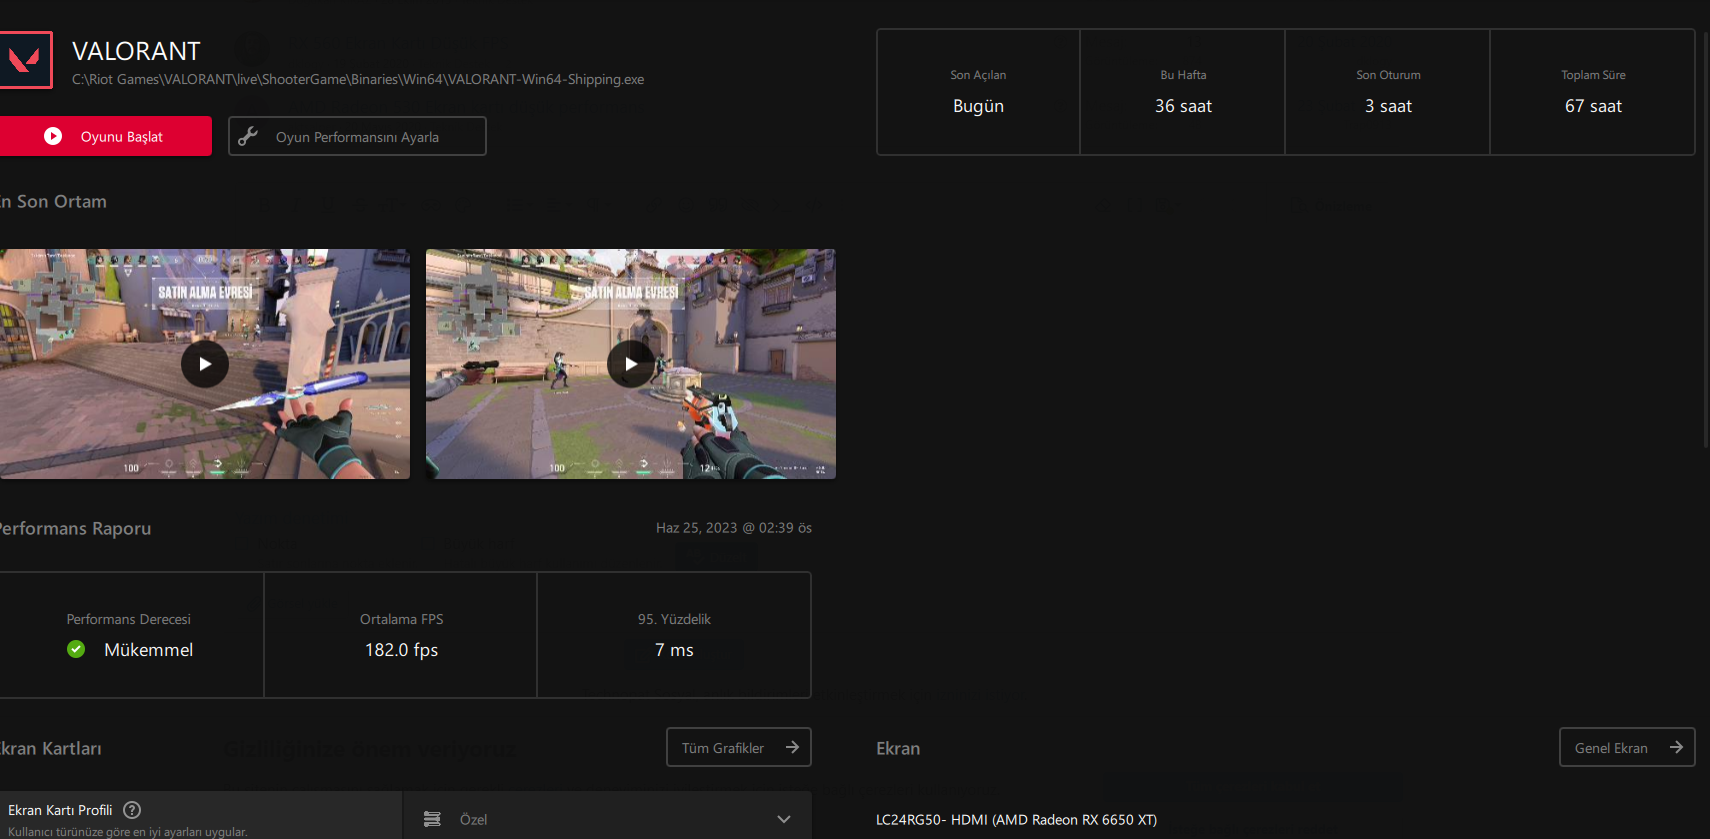
Task: Click the Mükemmel performance rating text
Action: point(148,650)
